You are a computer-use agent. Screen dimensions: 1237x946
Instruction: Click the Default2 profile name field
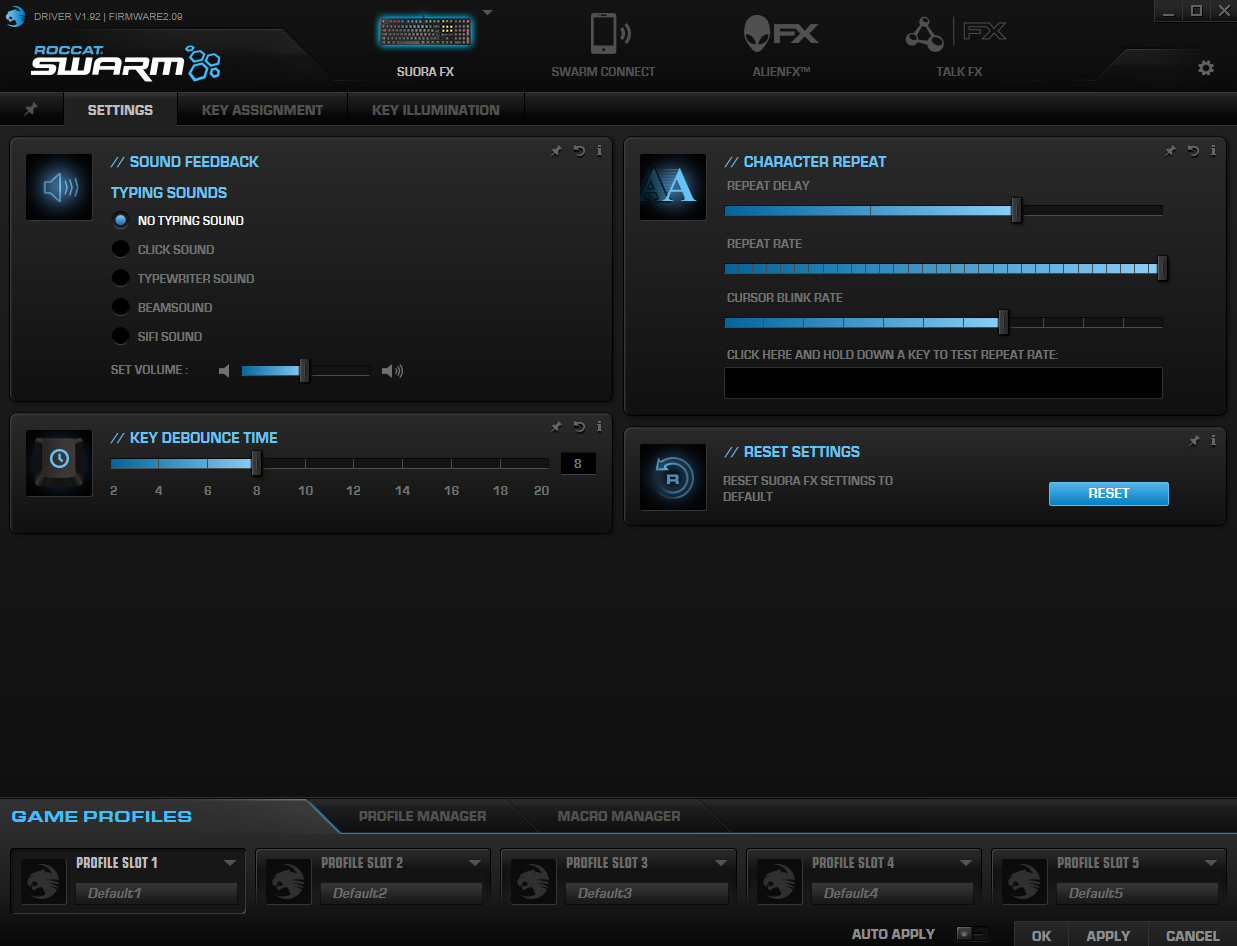tap(402, 893)
